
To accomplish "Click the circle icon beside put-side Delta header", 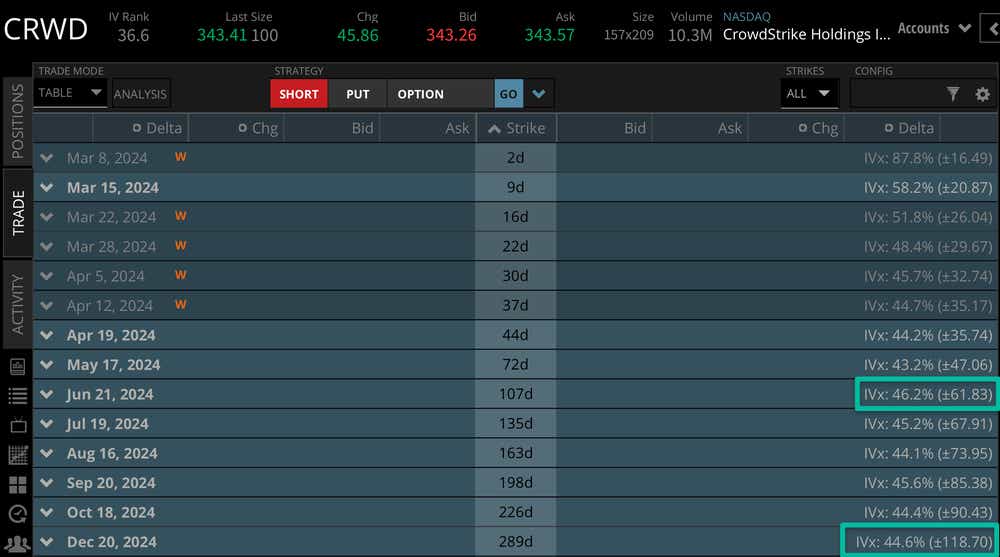I will pos(889,128).
